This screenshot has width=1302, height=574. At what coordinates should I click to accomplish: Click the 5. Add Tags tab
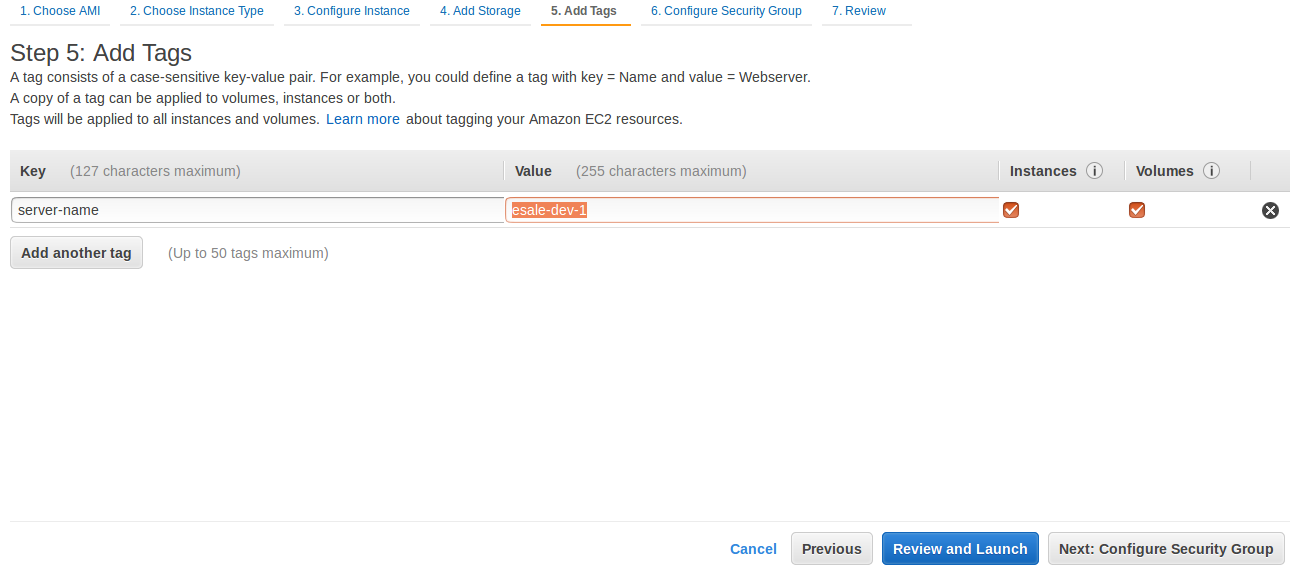pos(585,11)
